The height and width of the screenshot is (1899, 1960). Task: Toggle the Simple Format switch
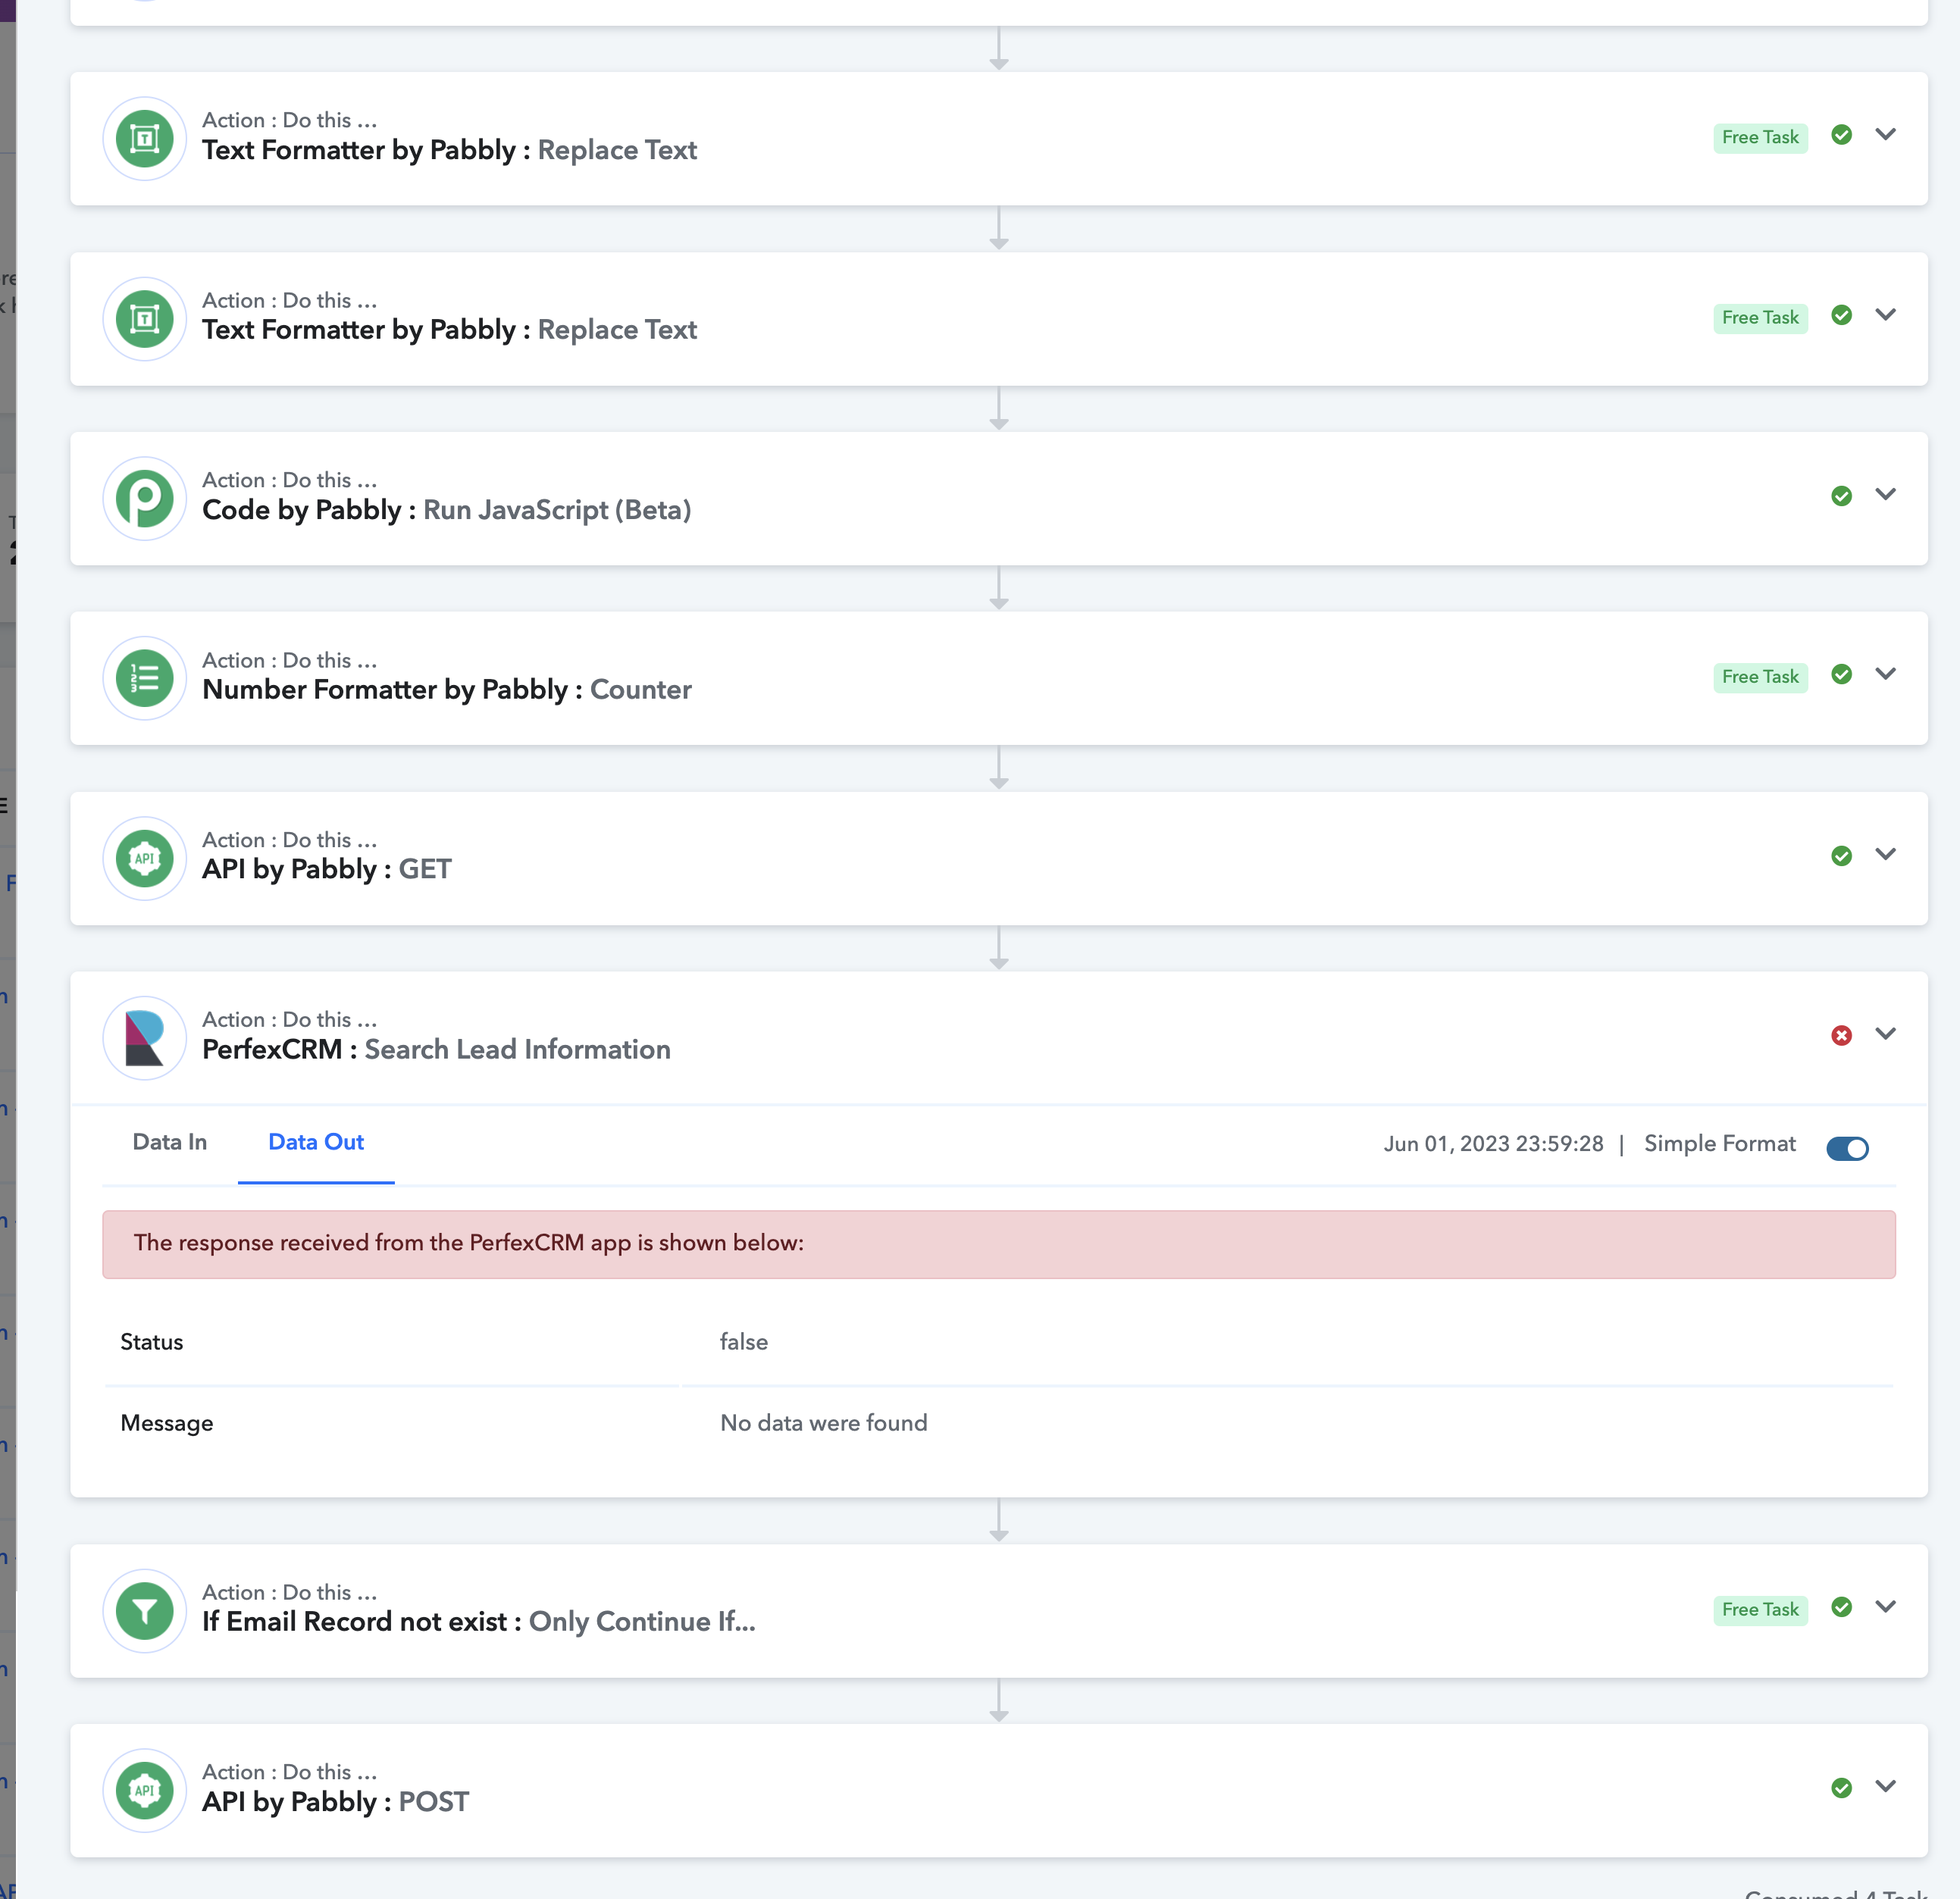1847,1148
